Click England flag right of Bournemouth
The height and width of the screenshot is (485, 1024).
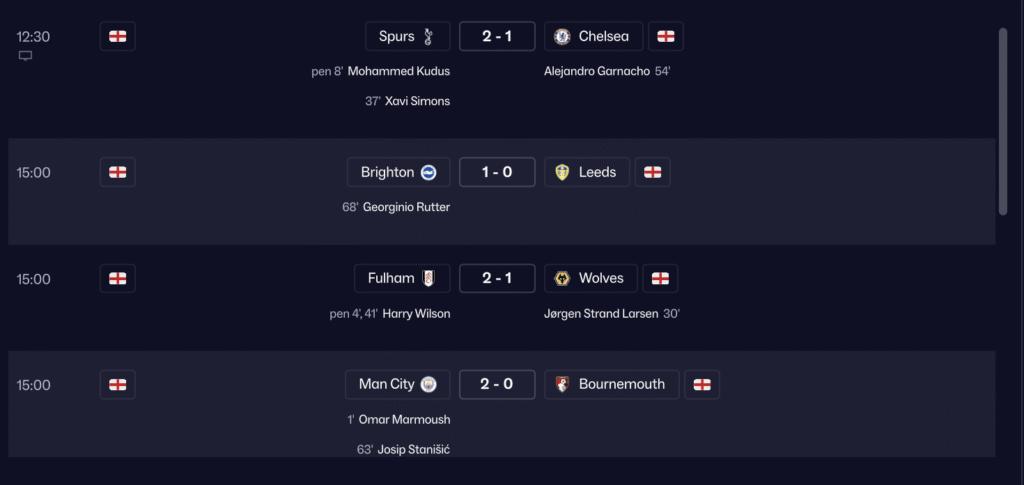click(702, 384)
